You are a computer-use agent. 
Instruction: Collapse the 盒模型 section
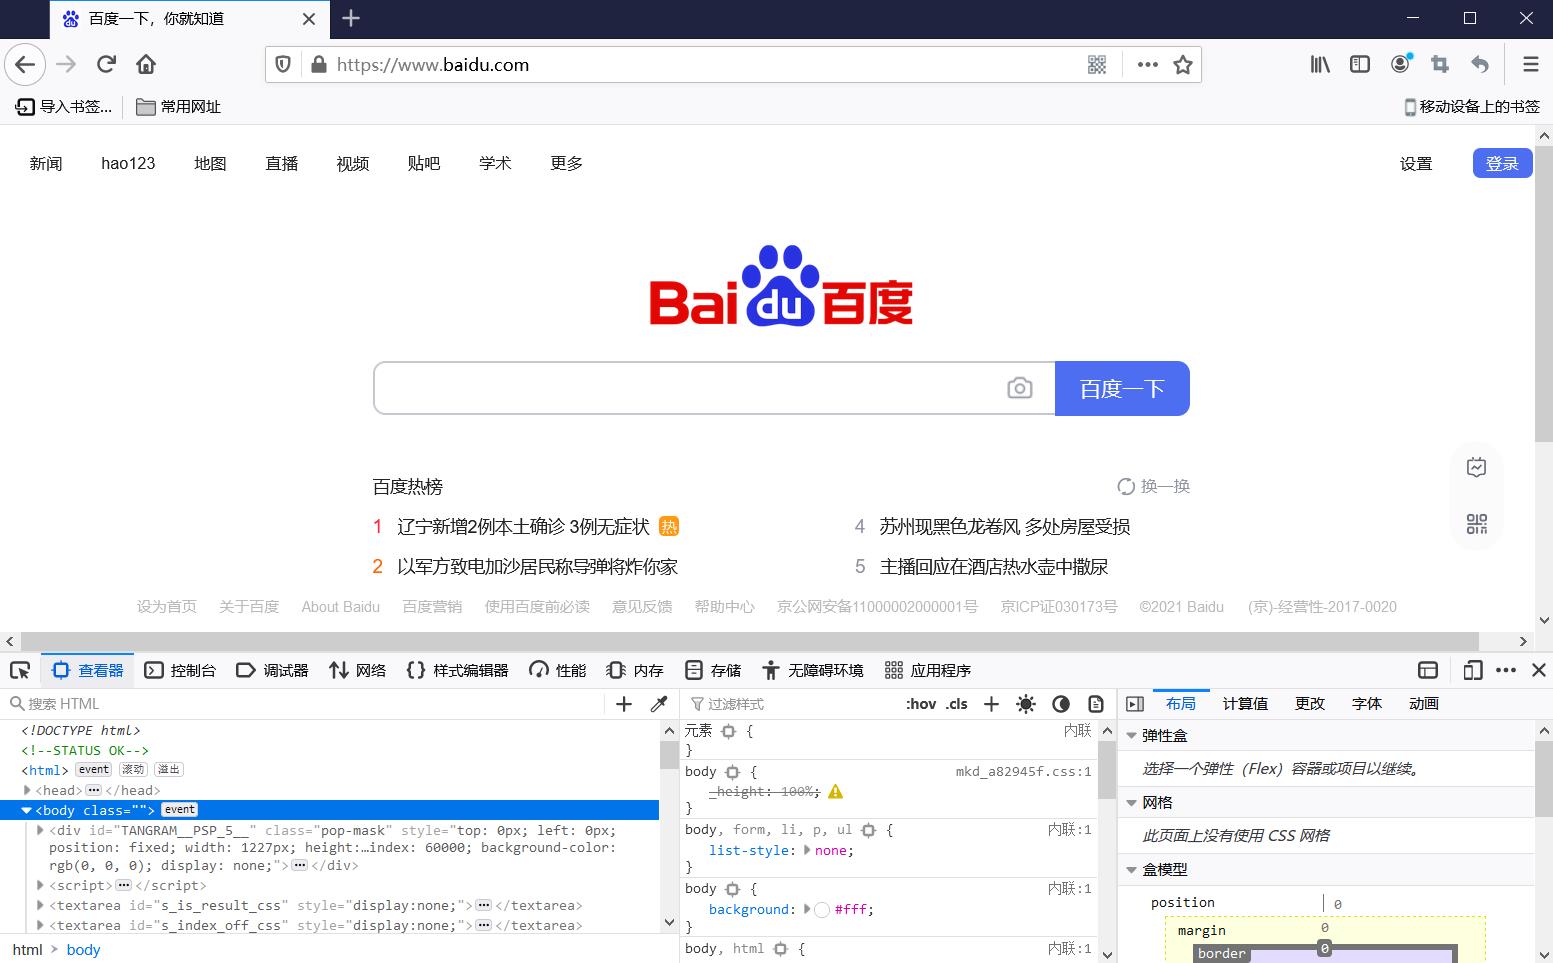[x=1132, y=870]
